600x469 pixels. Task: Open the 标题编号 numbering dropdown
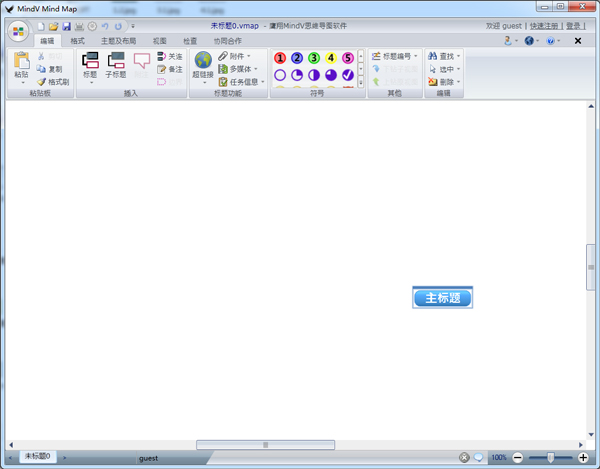tap(395, 56)
